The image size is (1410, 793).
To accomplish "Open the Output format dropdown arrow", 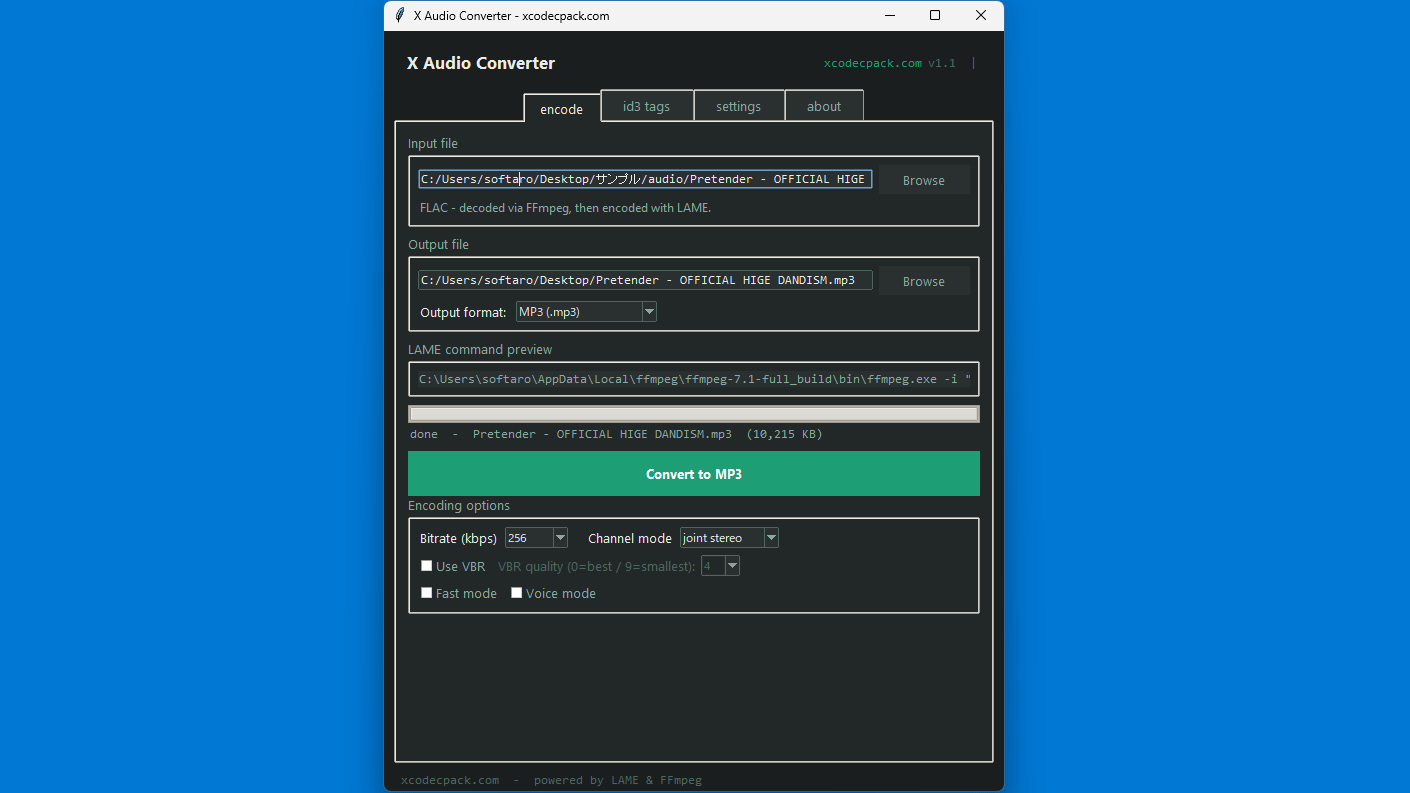I will point(650,311).
